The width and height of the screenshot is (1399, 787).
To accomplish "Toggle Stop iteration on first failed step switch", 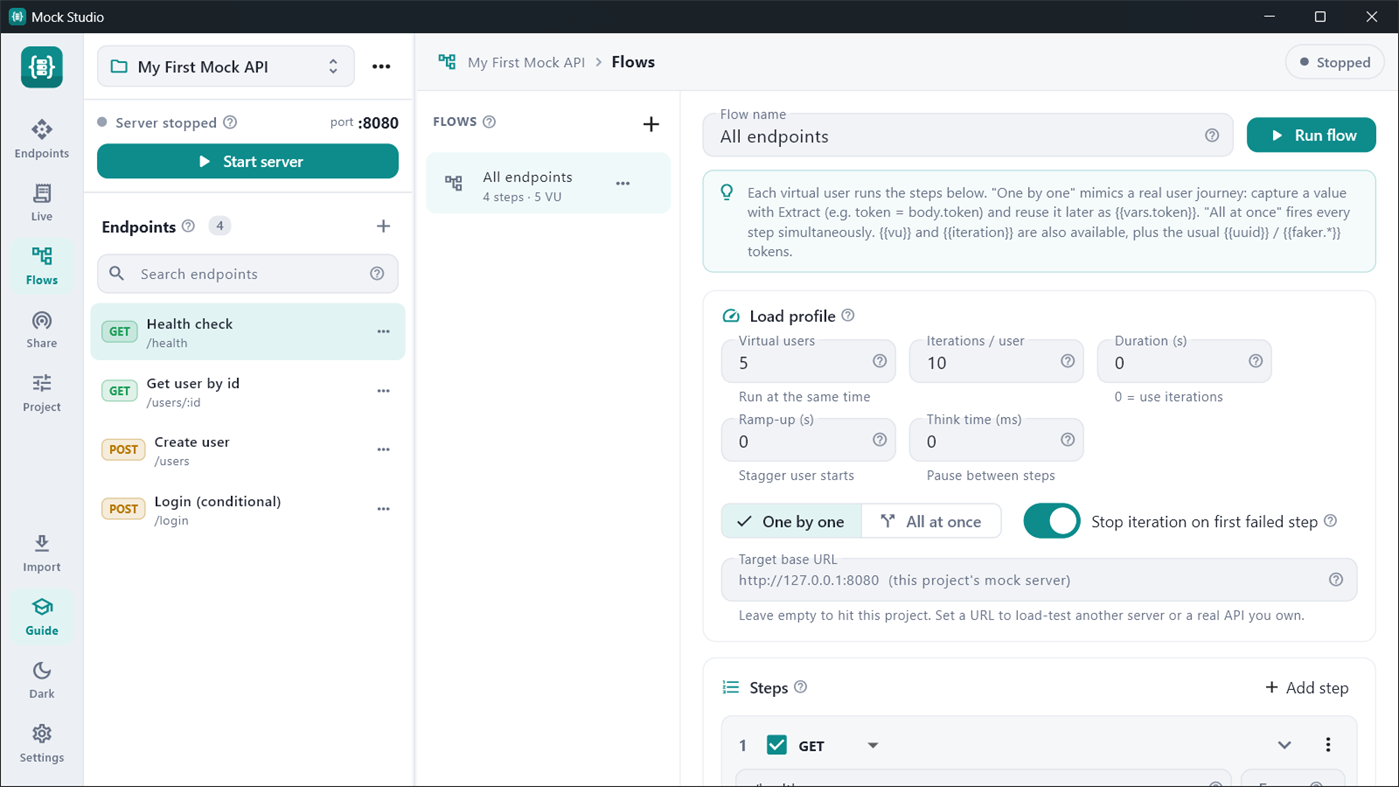I will pos(1052,521).
